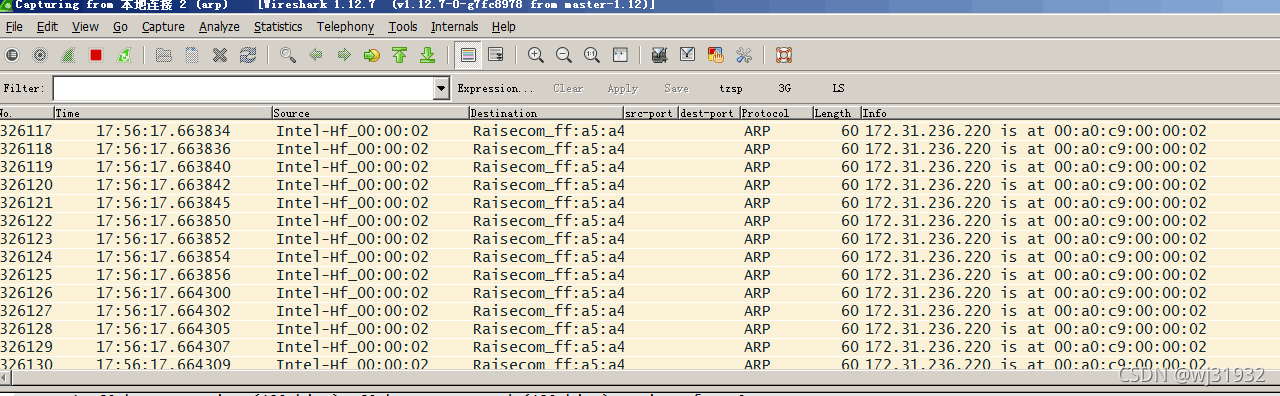The height and width of the screenshot is (396, 1280).
Task: Toggle colorize packet list icon
Action: click(467, 55)
